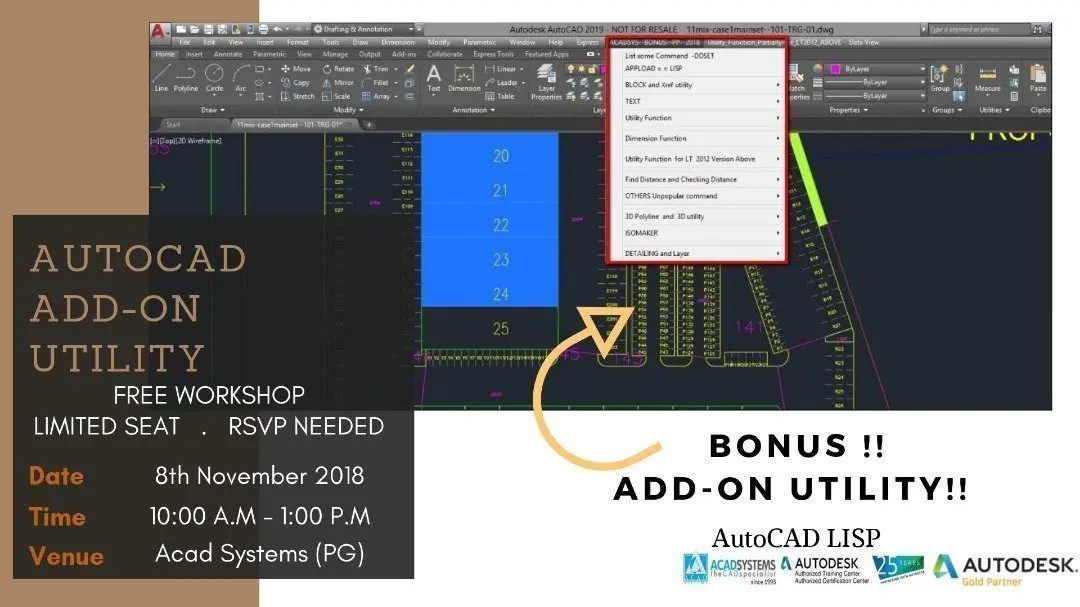Click the Measure tool
This screenshot has height=607, width=1080.
point(987,79)
